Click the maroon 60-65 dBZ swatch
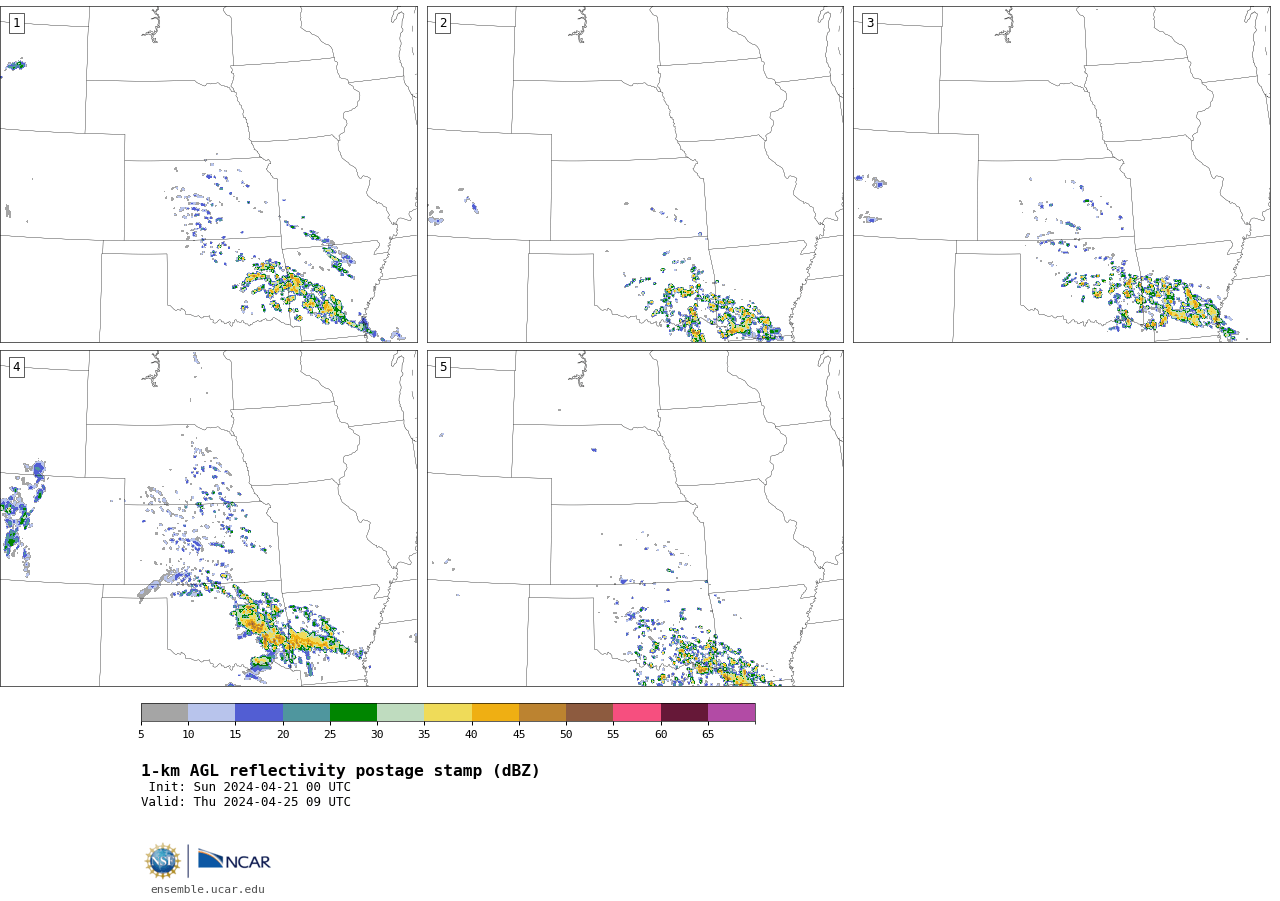 pos(684,713)
